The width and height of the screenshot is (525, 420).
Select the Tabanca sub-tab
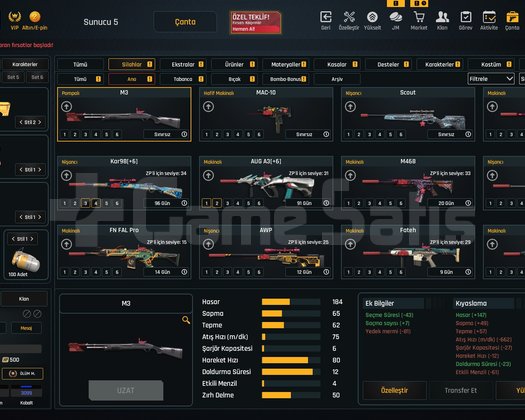pos(183,79)
